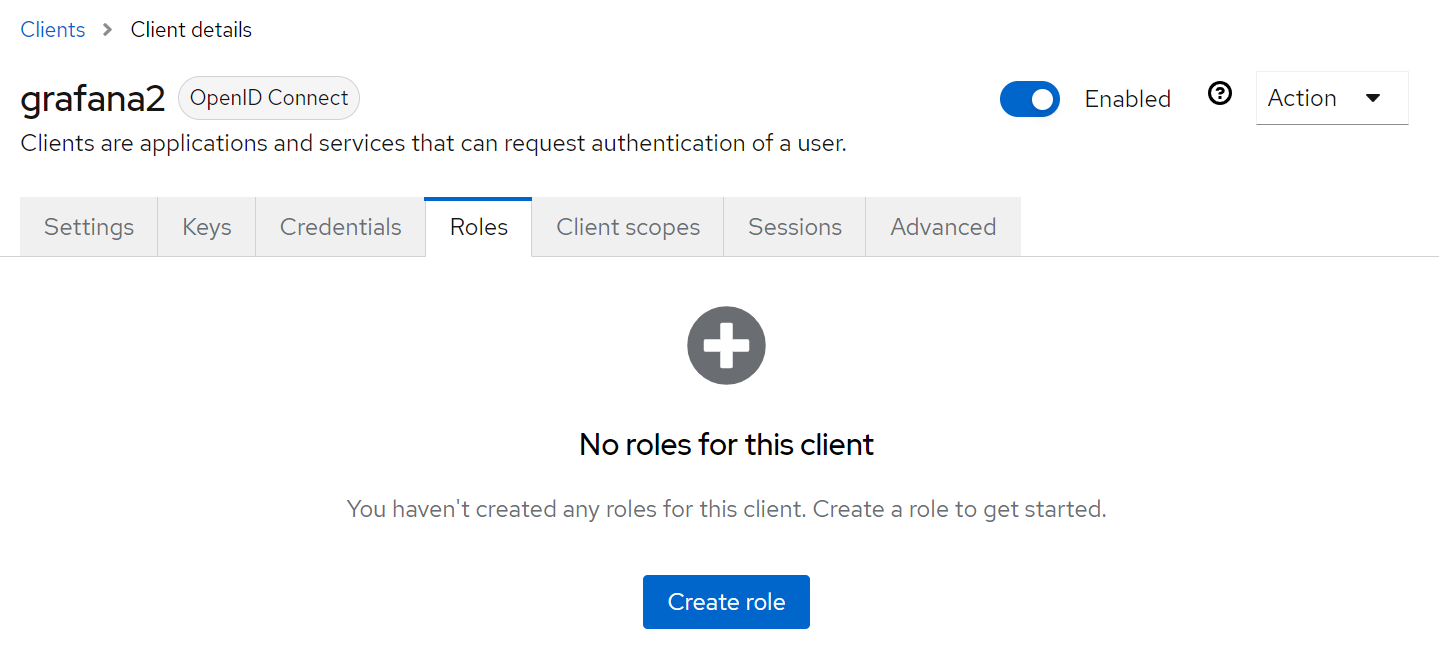
Task: Go to the Credentials tab
Action: 341,227
